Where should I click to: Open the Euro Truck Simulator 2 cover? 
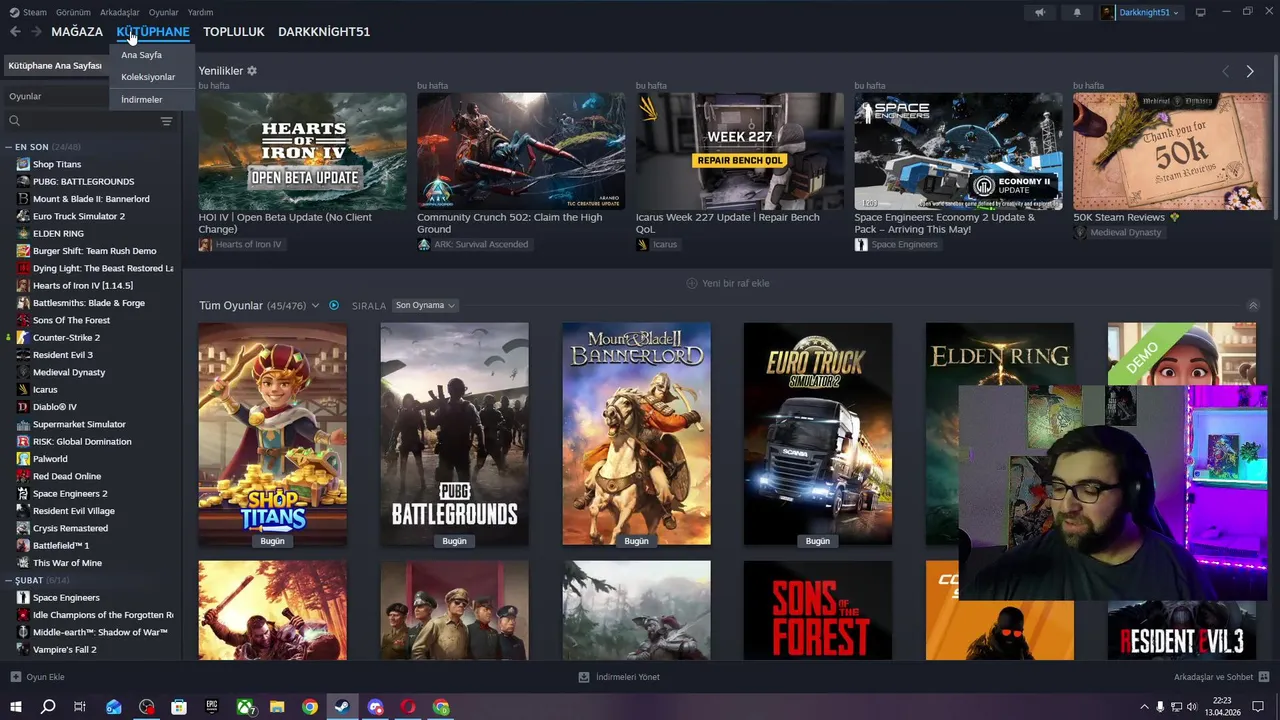[x=818, y=434]
